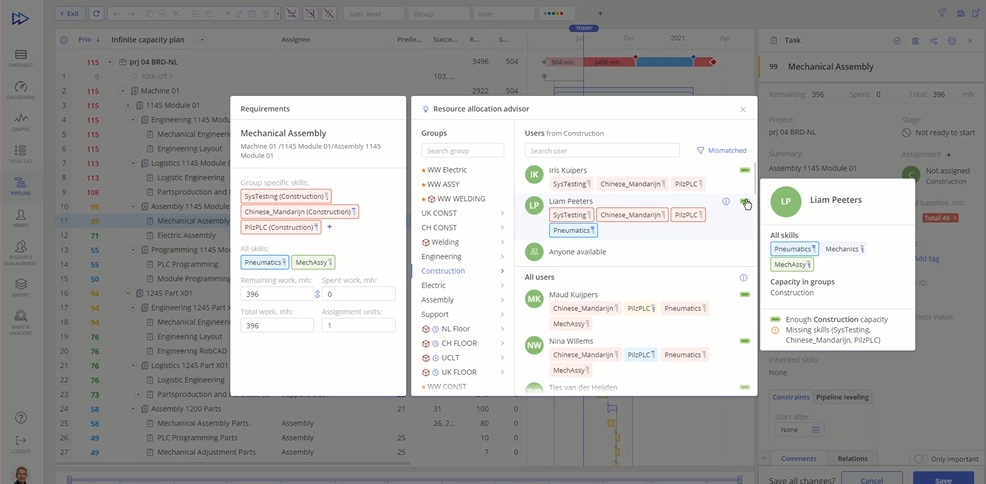
Task: Open the Tasks List sidebar icon
Action: pos(20,153)
